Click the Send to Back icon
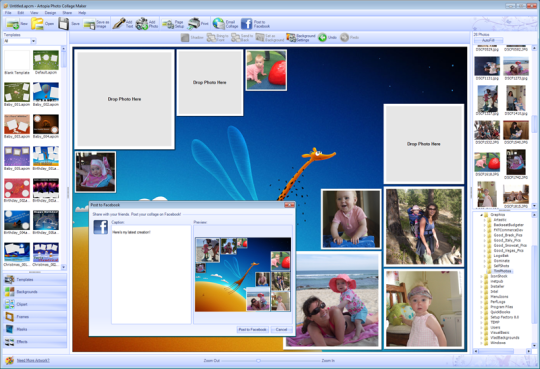The height and width of the screenshot is (369, 540). [x=236, y=38]
